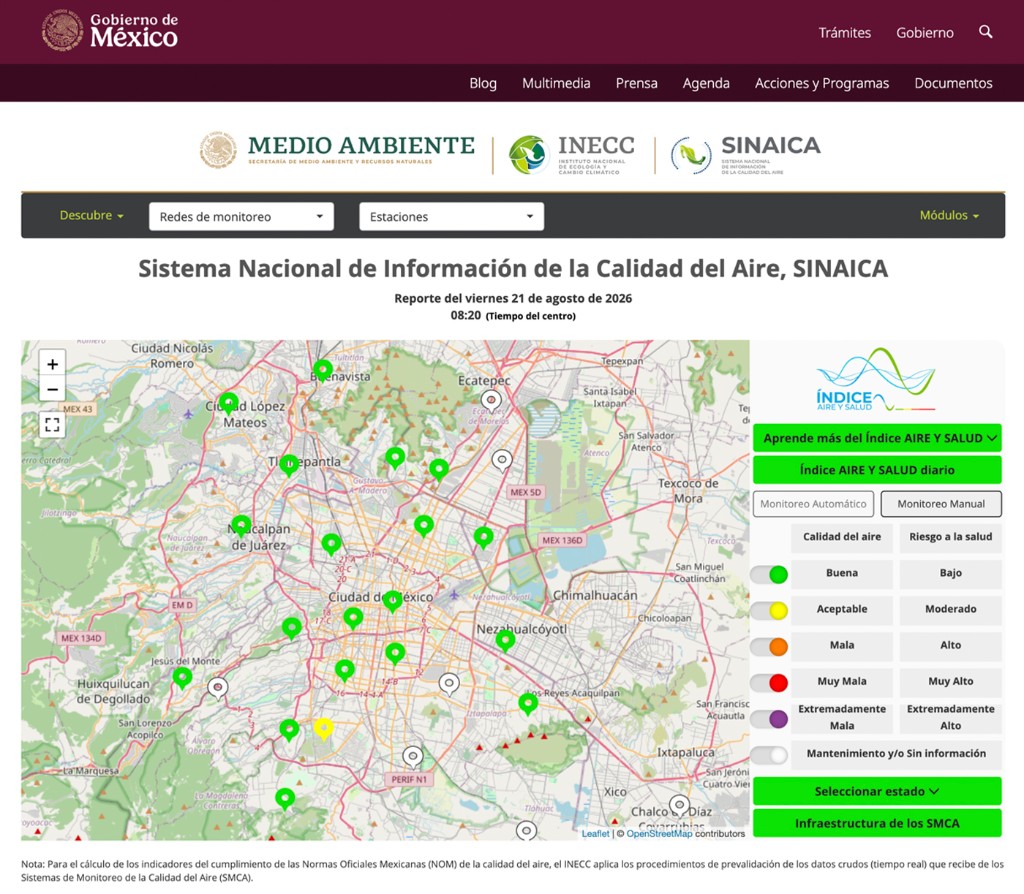
Task: Select green marker at Ciudad López Mateos
Action: [229, 403]
